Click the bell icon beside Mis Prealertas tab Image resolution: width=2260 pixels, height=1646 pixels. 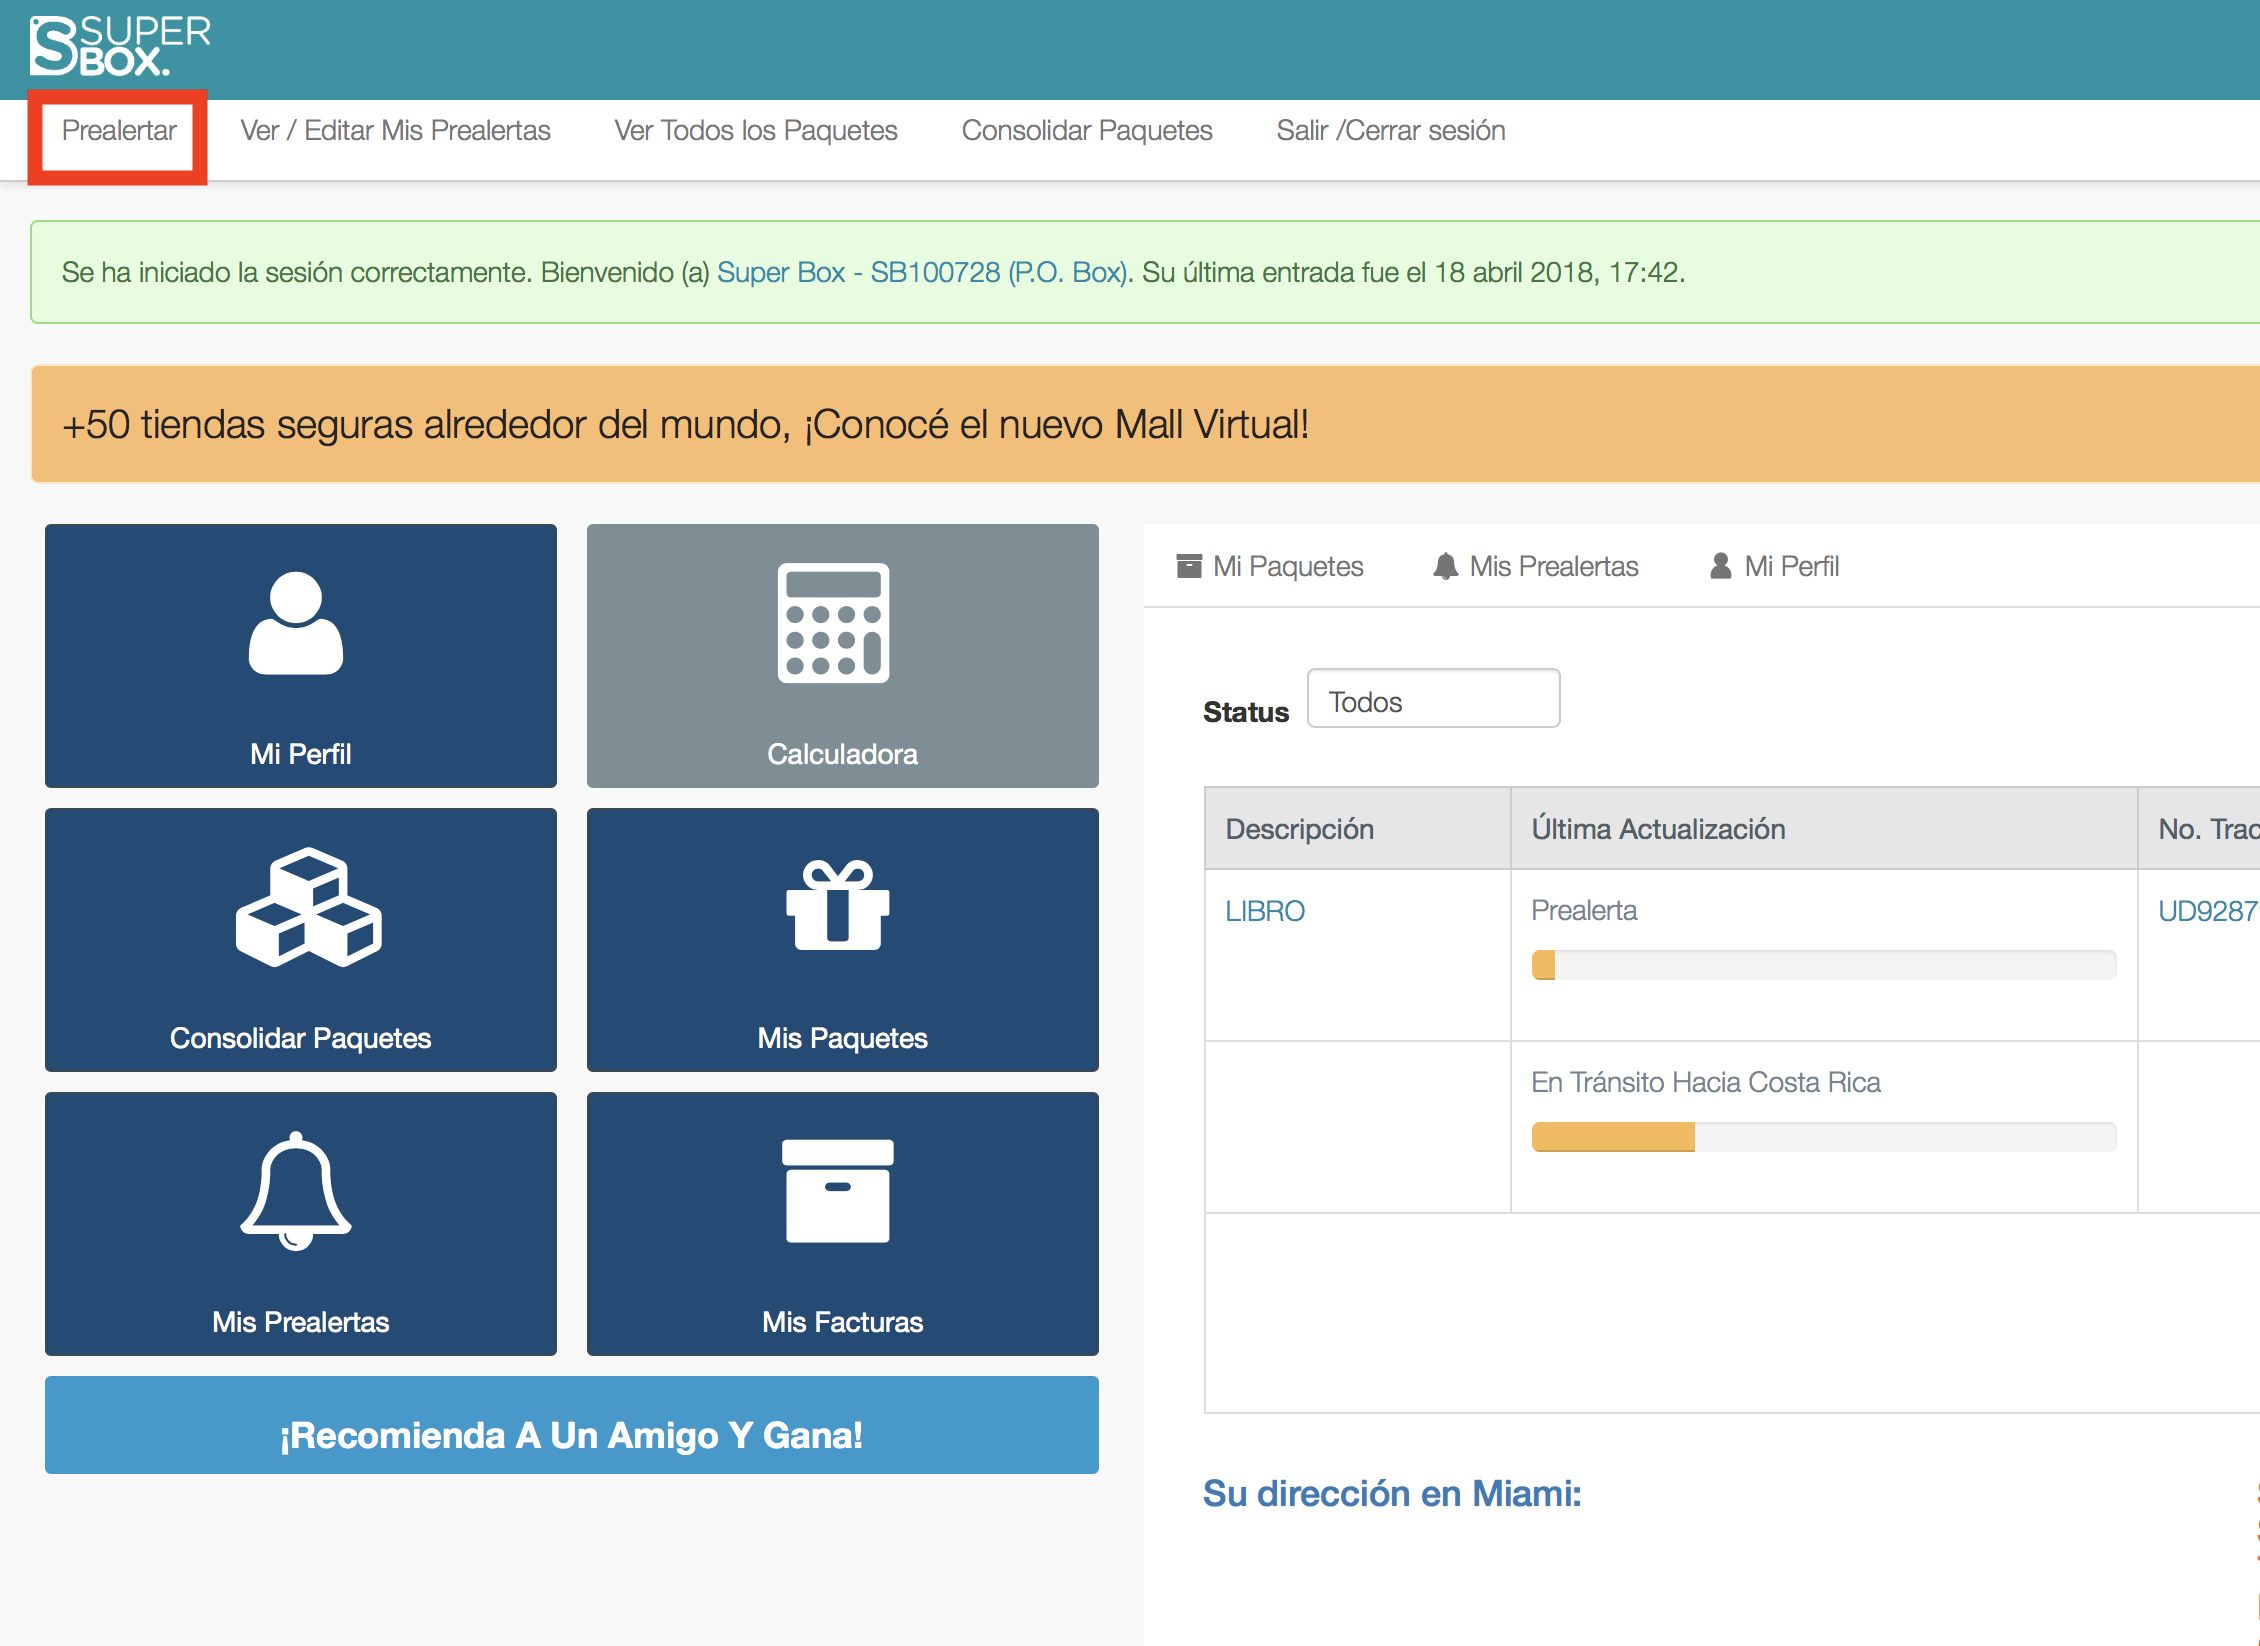[x=1445, y=566]
